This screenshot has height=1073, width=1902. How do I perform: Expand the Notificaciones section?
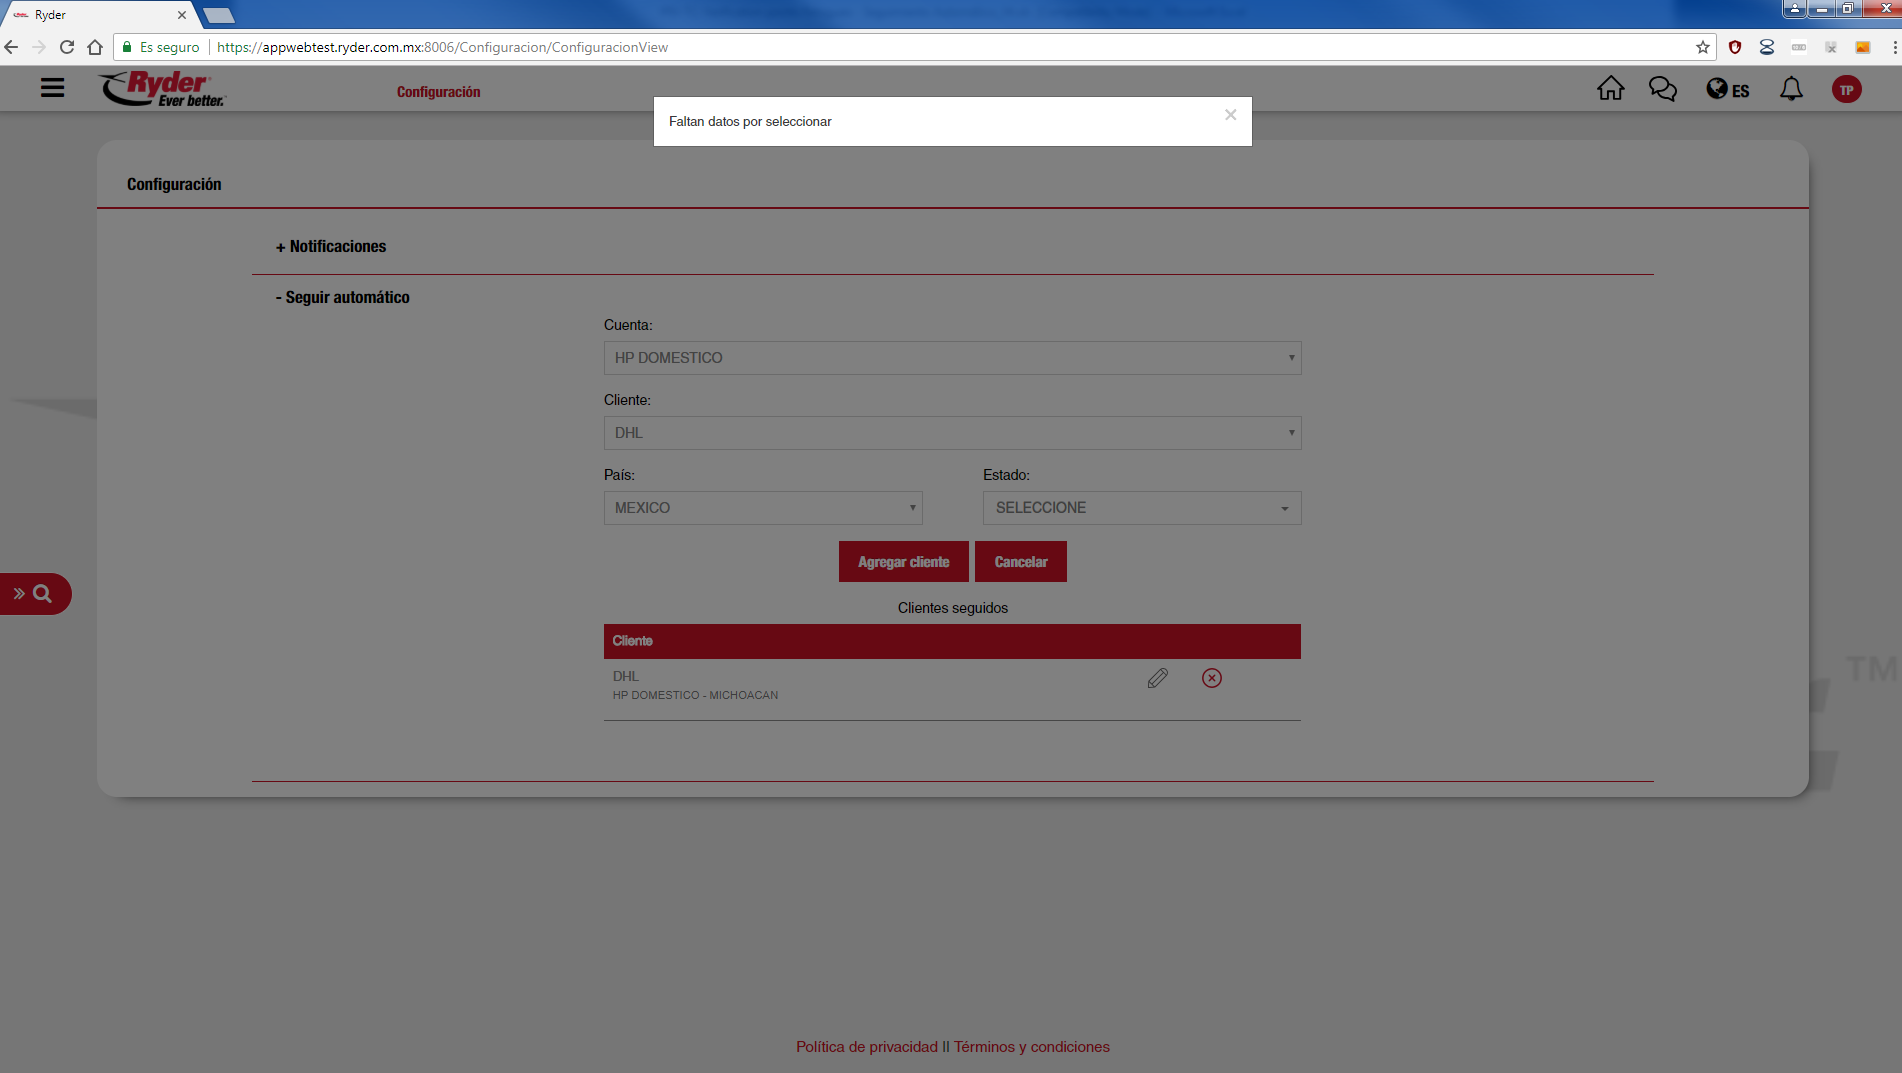[331, 247]
